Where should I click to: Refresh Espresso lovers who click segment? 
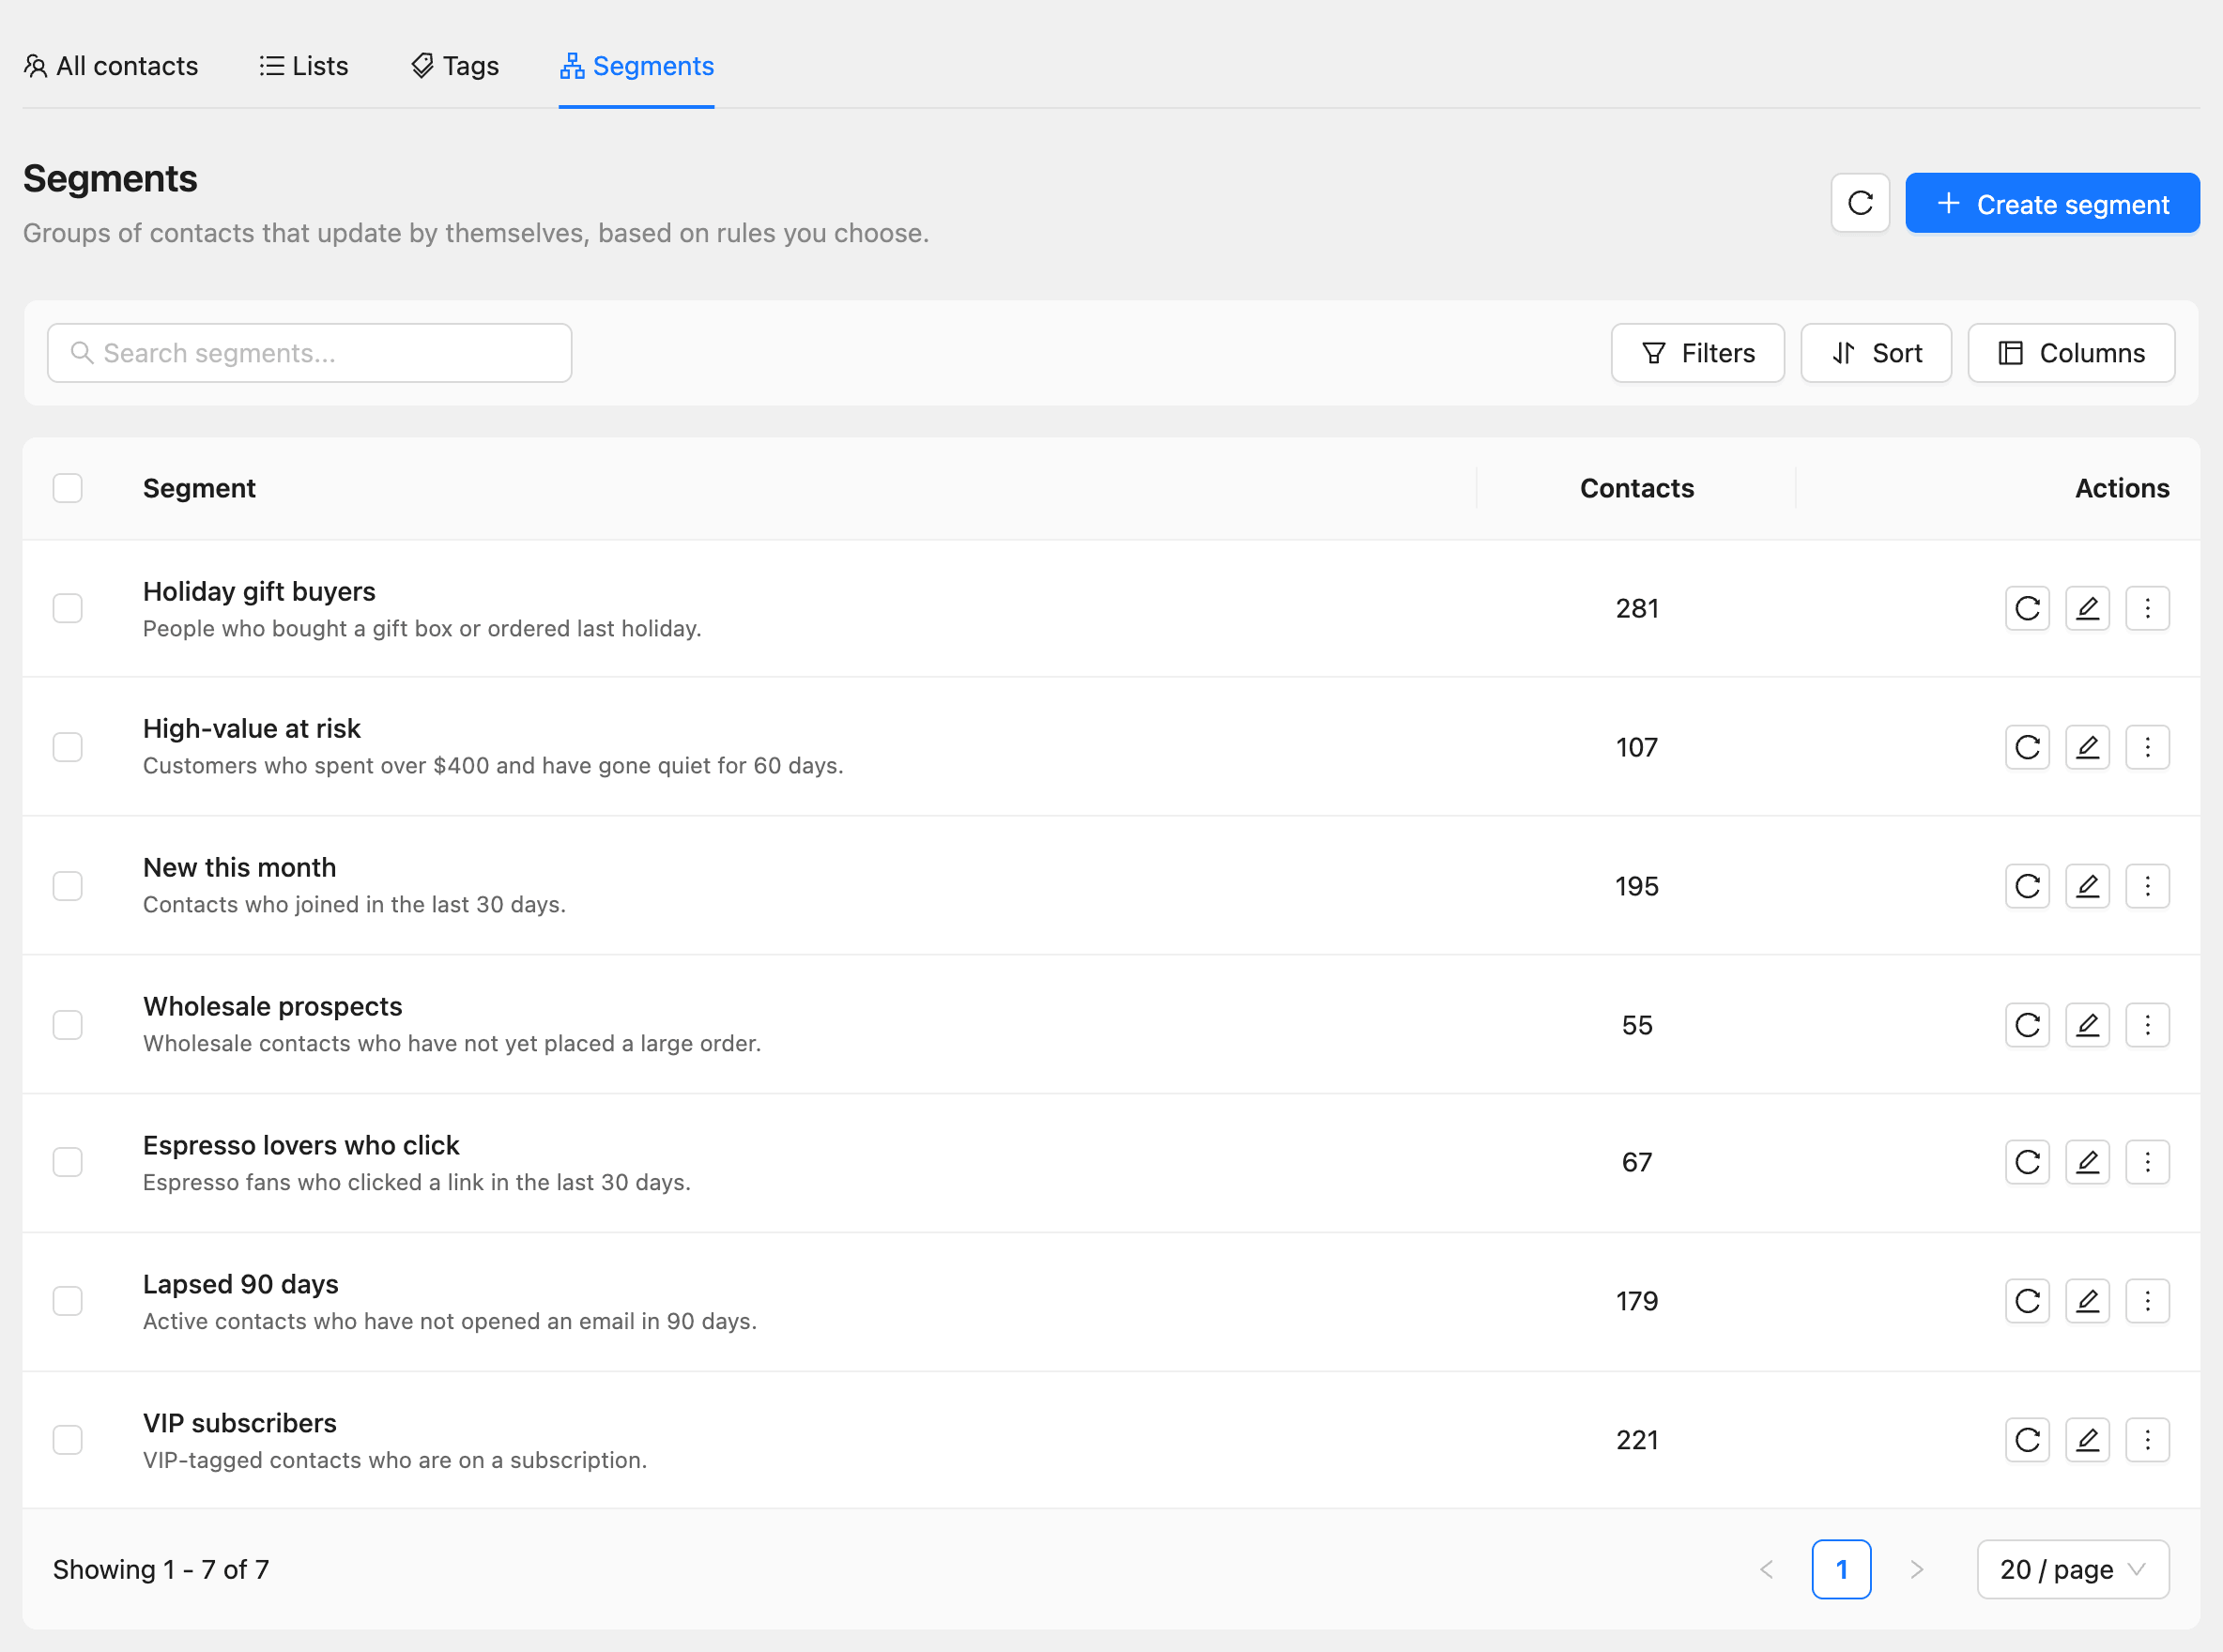point(2026,1162)
